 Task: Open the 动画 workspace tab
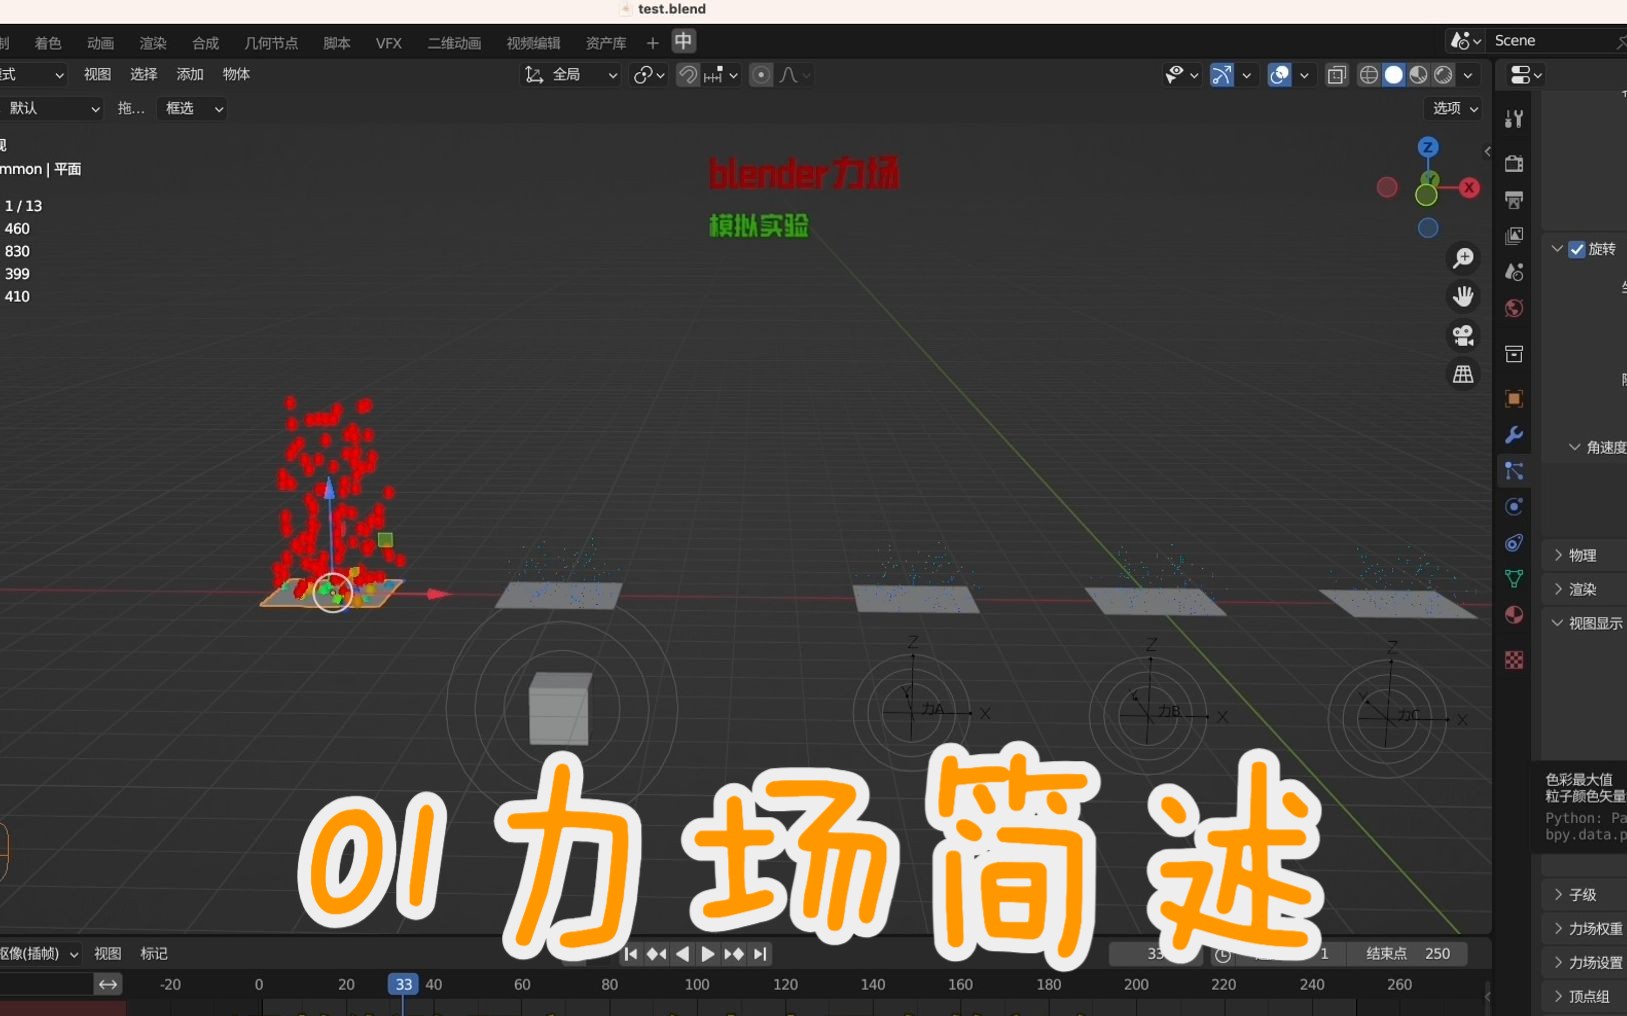[100, 43]
